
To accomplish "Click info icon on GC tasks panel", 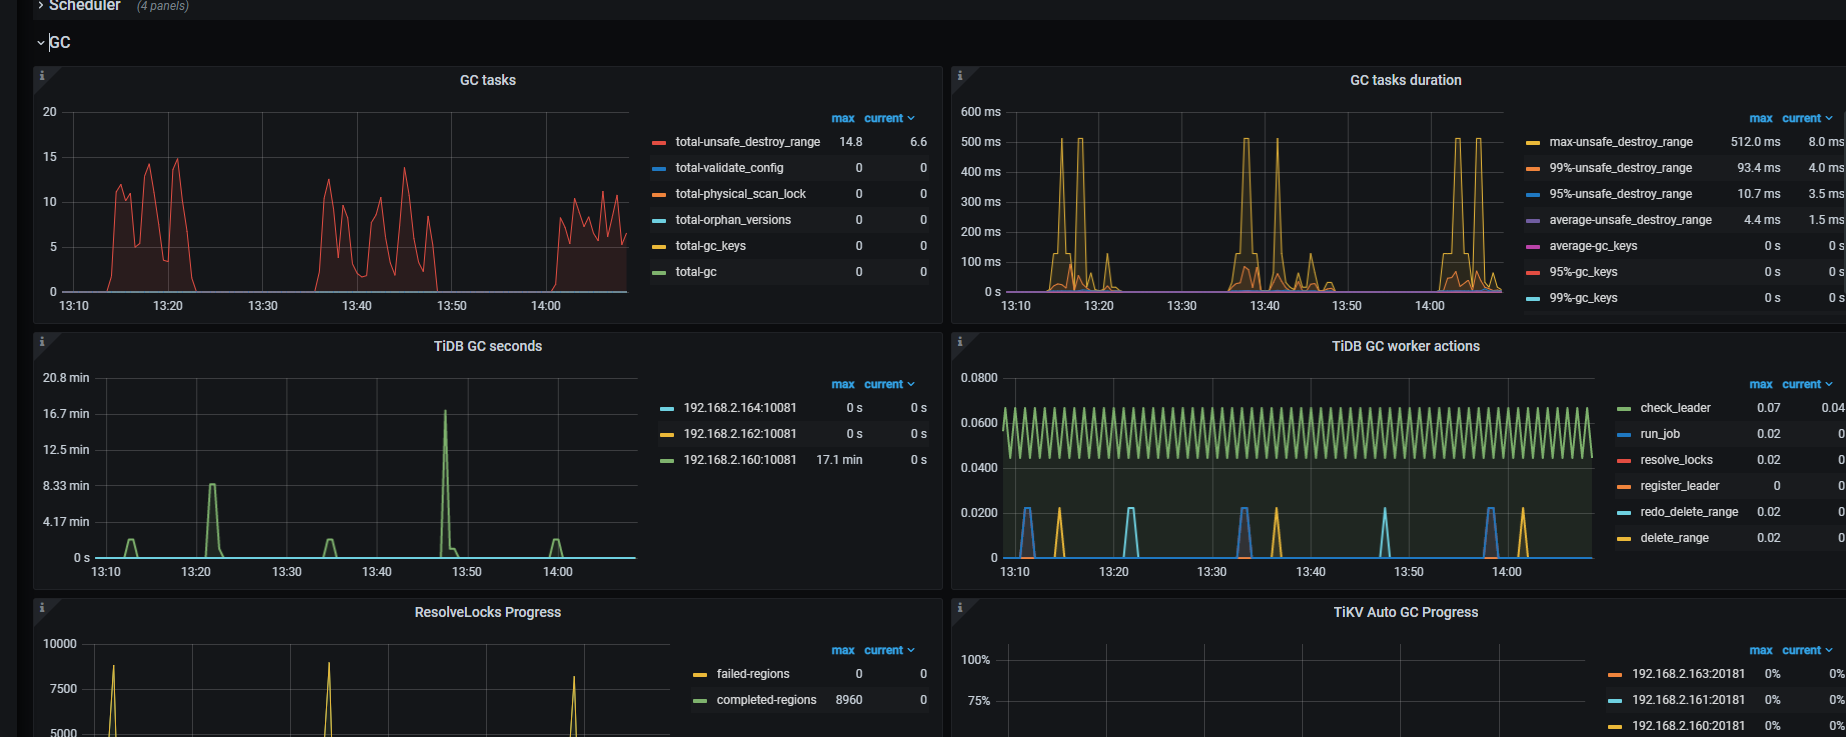I will point(42,76).
